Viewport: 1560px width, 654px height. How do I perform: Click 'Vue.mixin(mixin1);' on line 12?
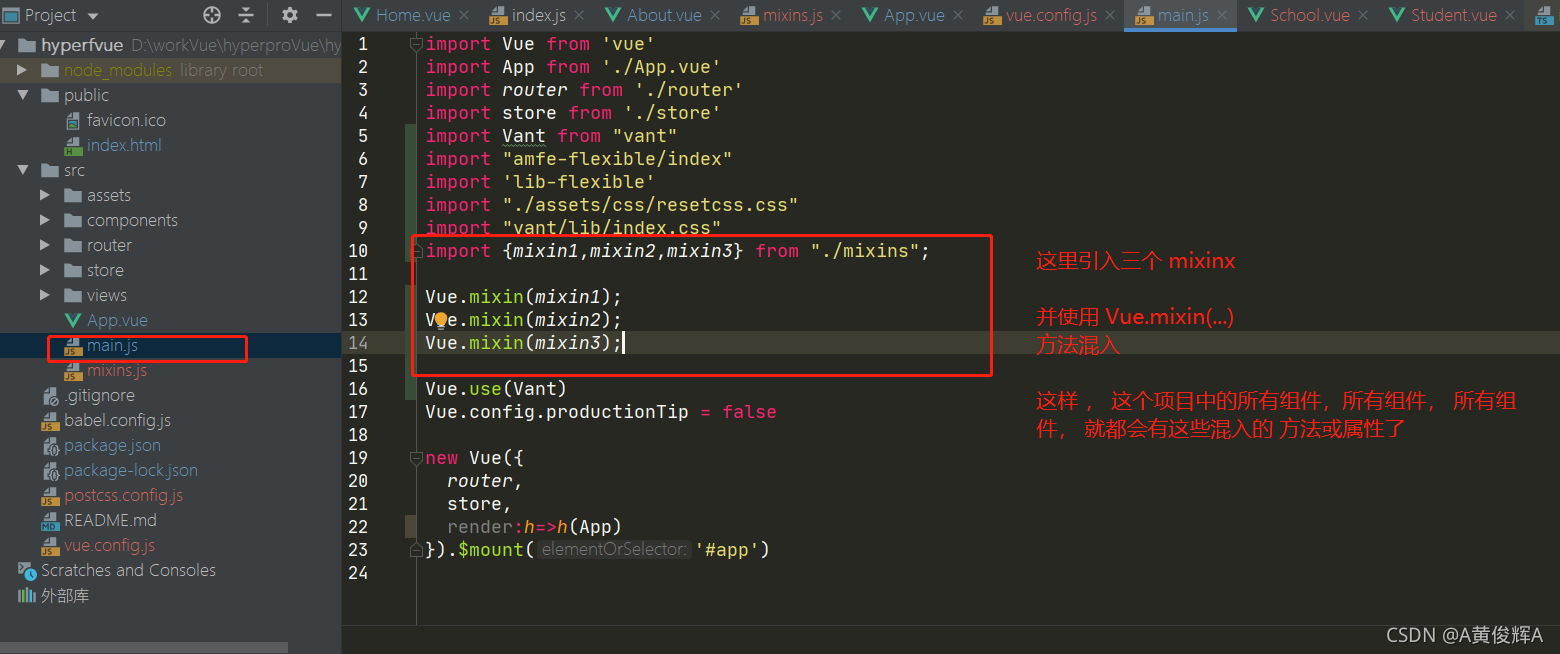click(x=524, y=297)
